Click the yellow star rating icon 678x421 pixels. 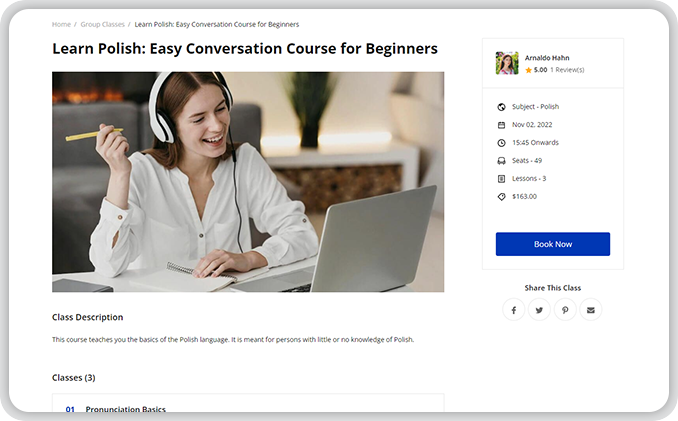click(x=529, y=70)
